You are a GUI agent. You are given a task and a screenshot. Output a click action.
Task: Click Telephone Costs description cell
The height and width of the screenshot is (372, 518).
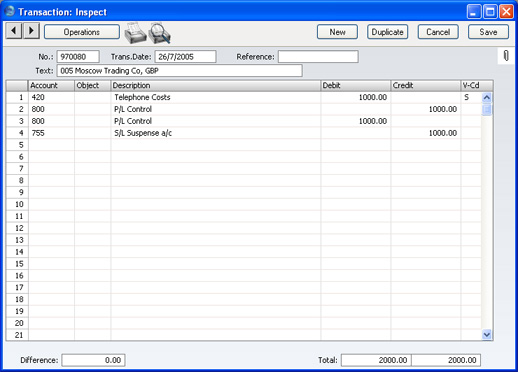[215, 97]
